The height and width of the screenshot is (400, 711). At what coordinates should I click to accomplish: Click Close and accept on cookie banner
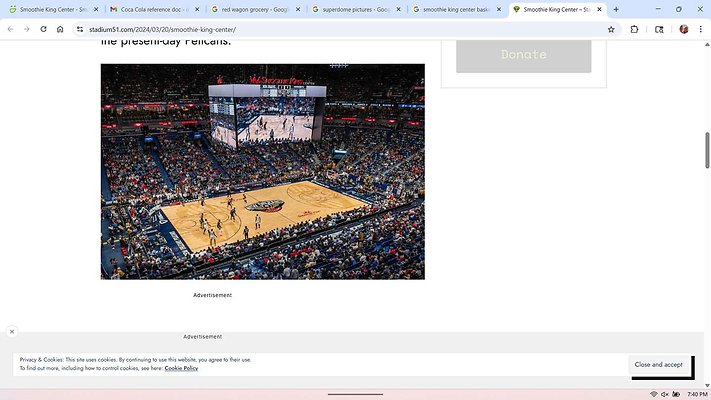click(x=658, y=365)
